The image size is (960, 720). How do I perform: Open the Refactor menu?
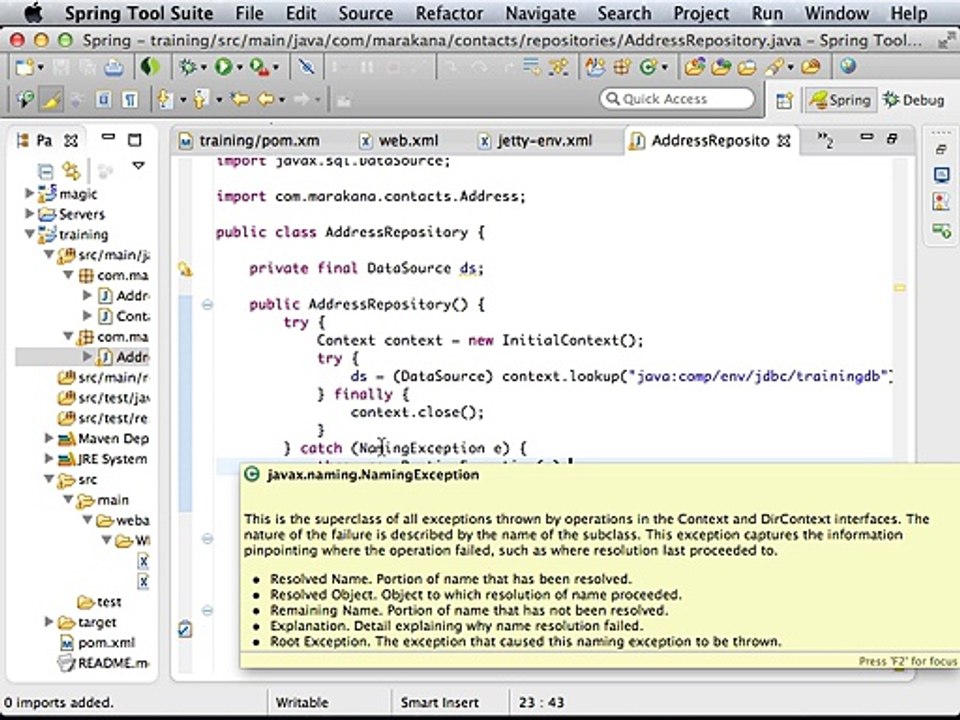(x=449, y=13)
